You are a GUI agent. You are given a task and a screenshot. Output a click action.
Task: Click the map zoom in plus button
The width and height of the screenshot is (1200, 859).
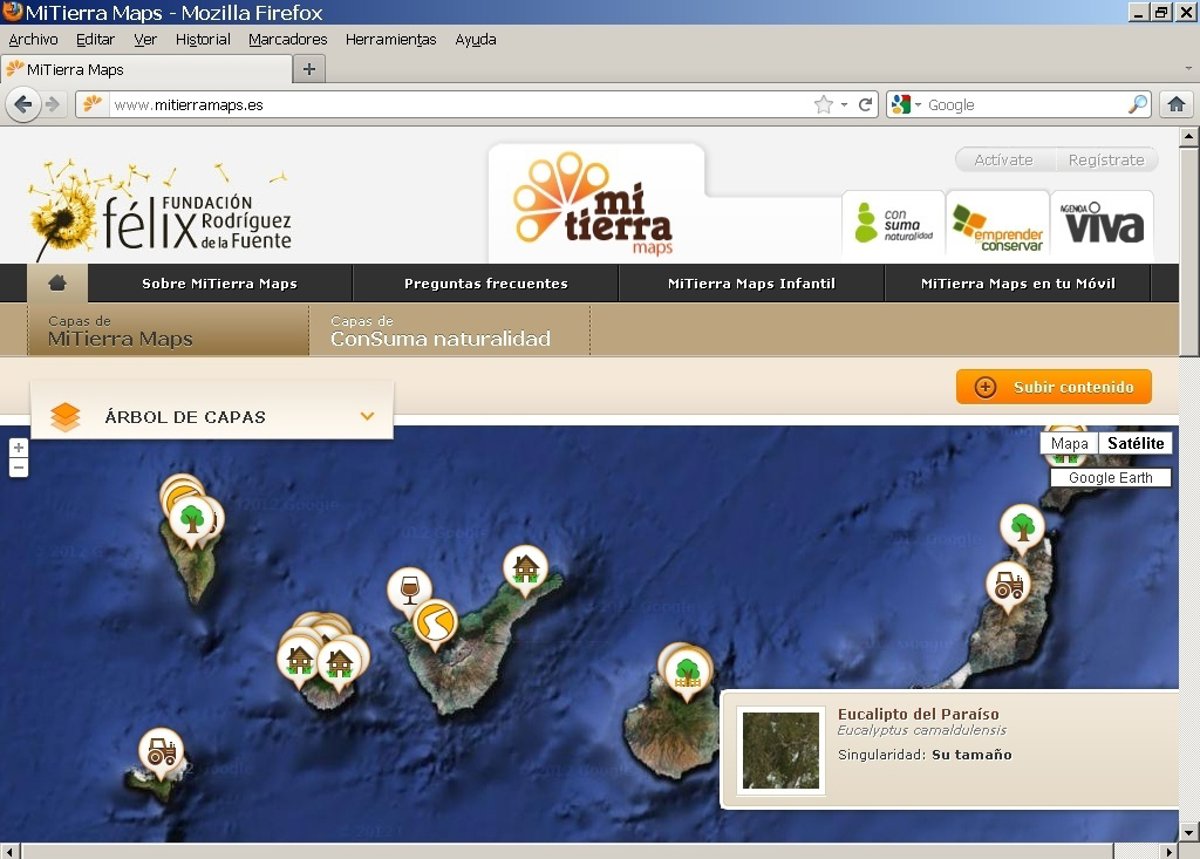click(18, 448)
